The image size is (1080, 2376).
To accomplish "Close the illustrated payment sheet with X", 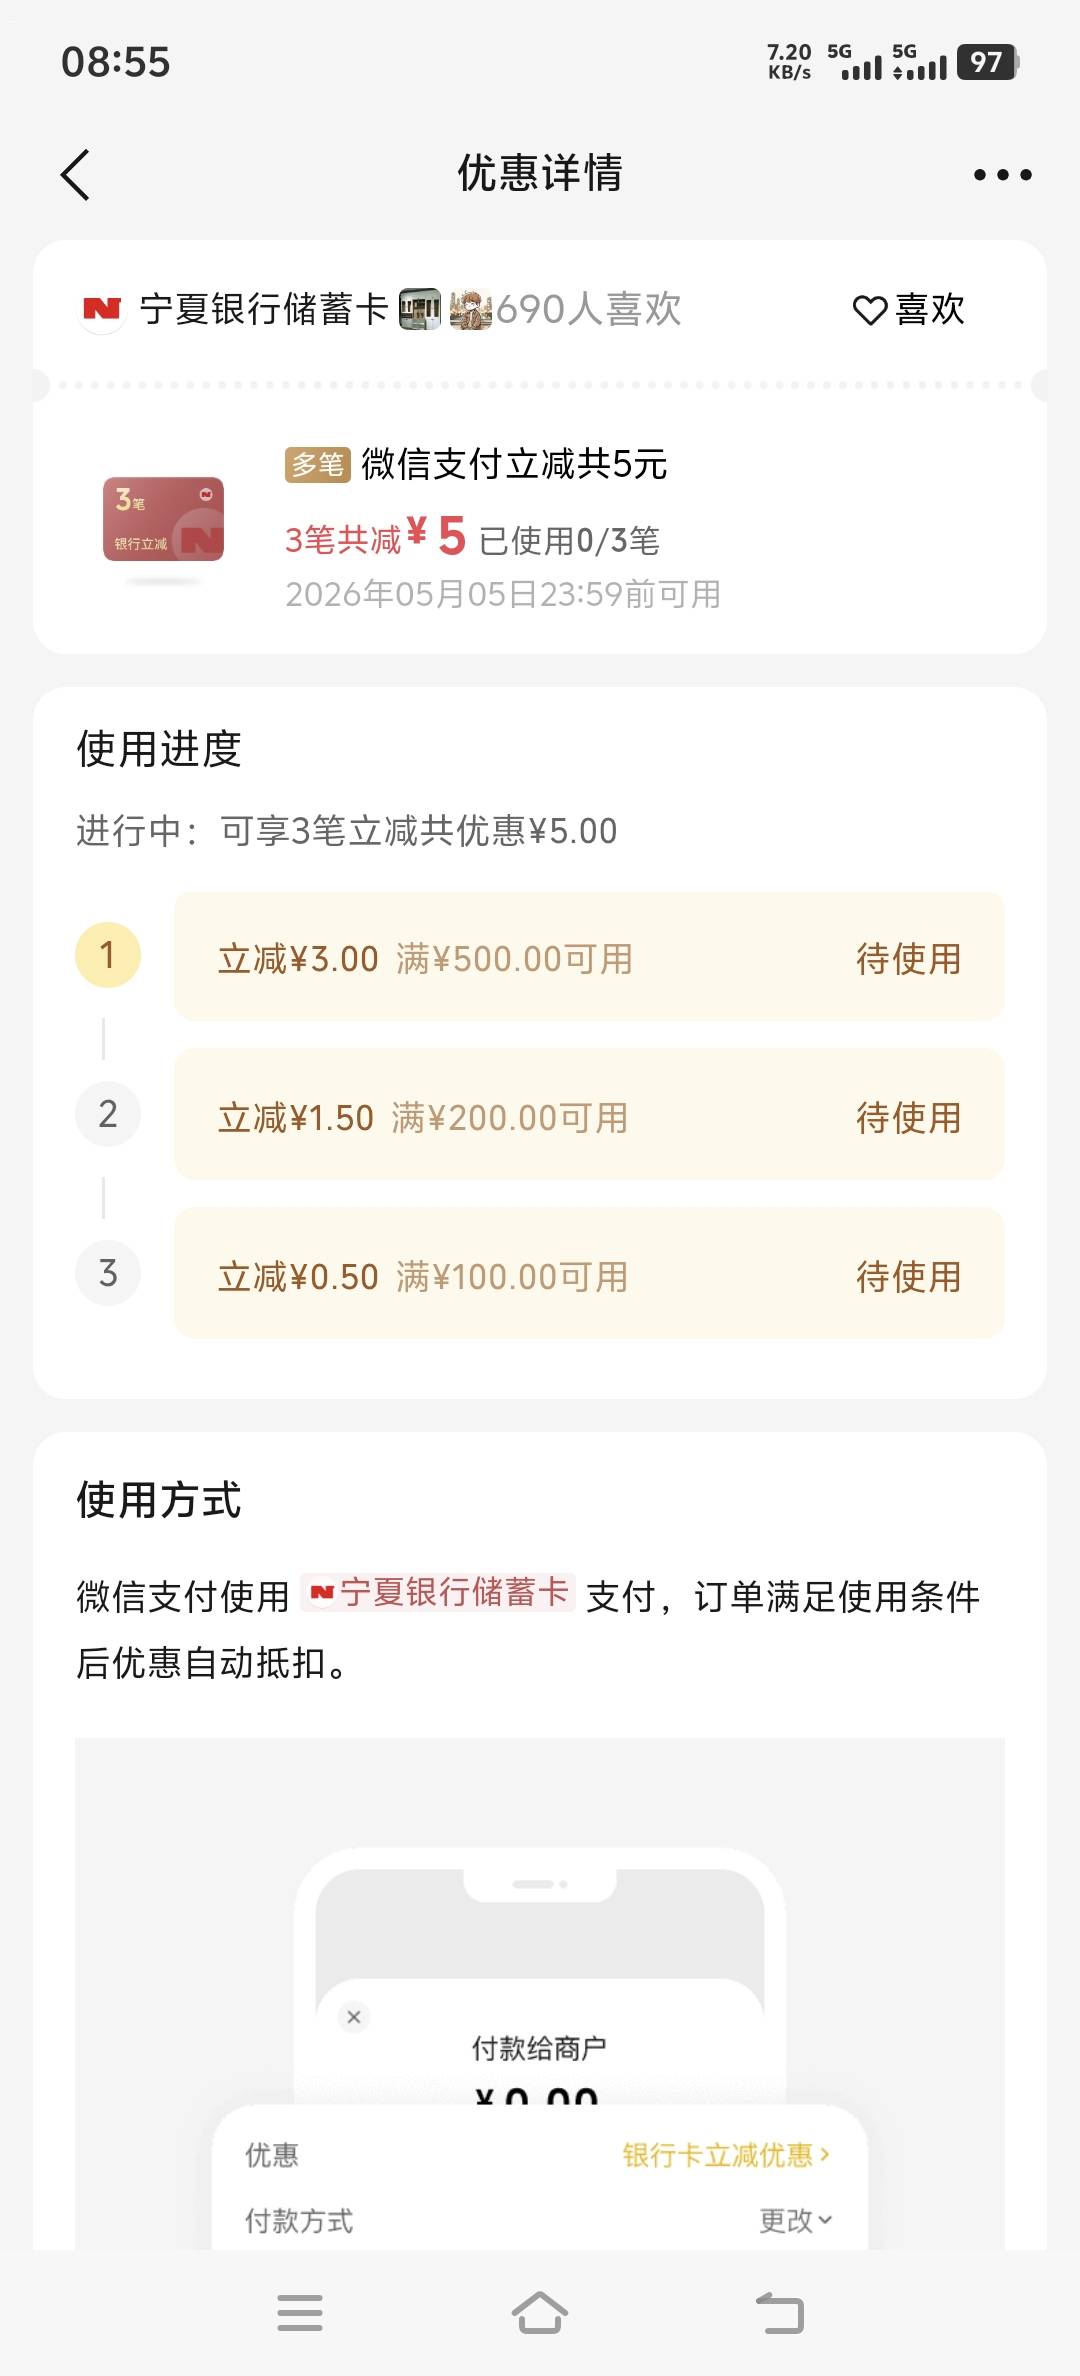I will point(353,2017).
